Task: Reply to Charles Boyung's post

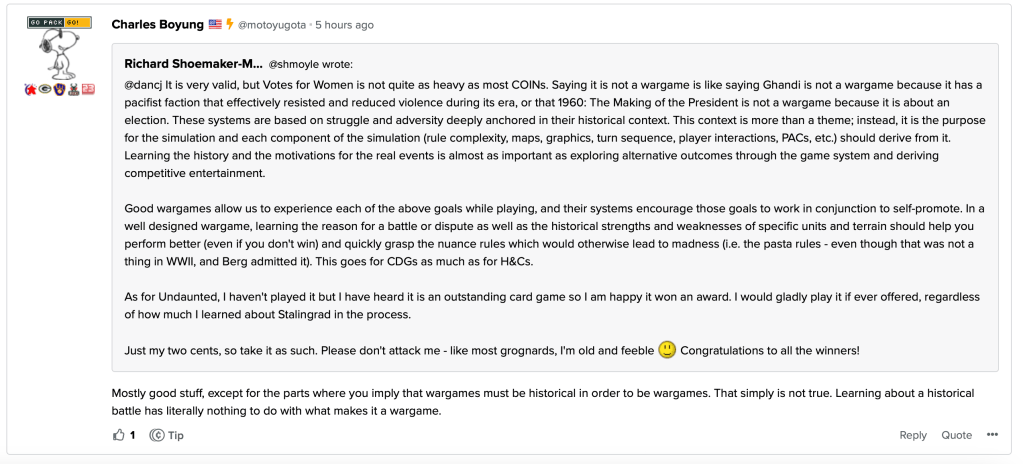Action: pyautogui.click(x=912, y=435)
